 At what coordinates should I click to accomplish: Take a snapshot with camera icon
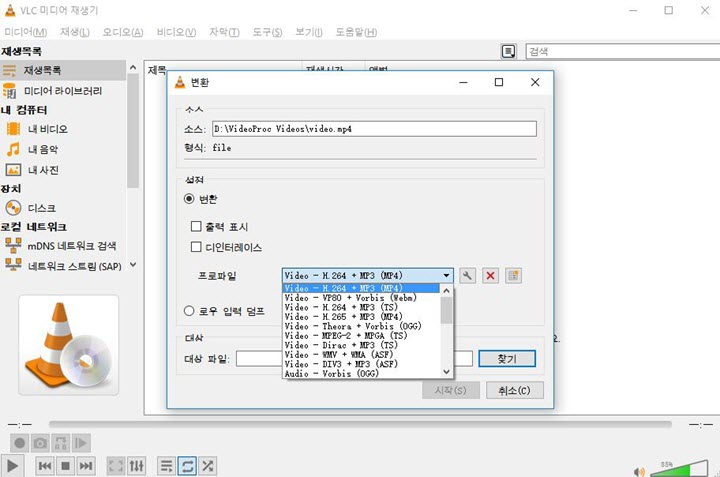(40, 443)
